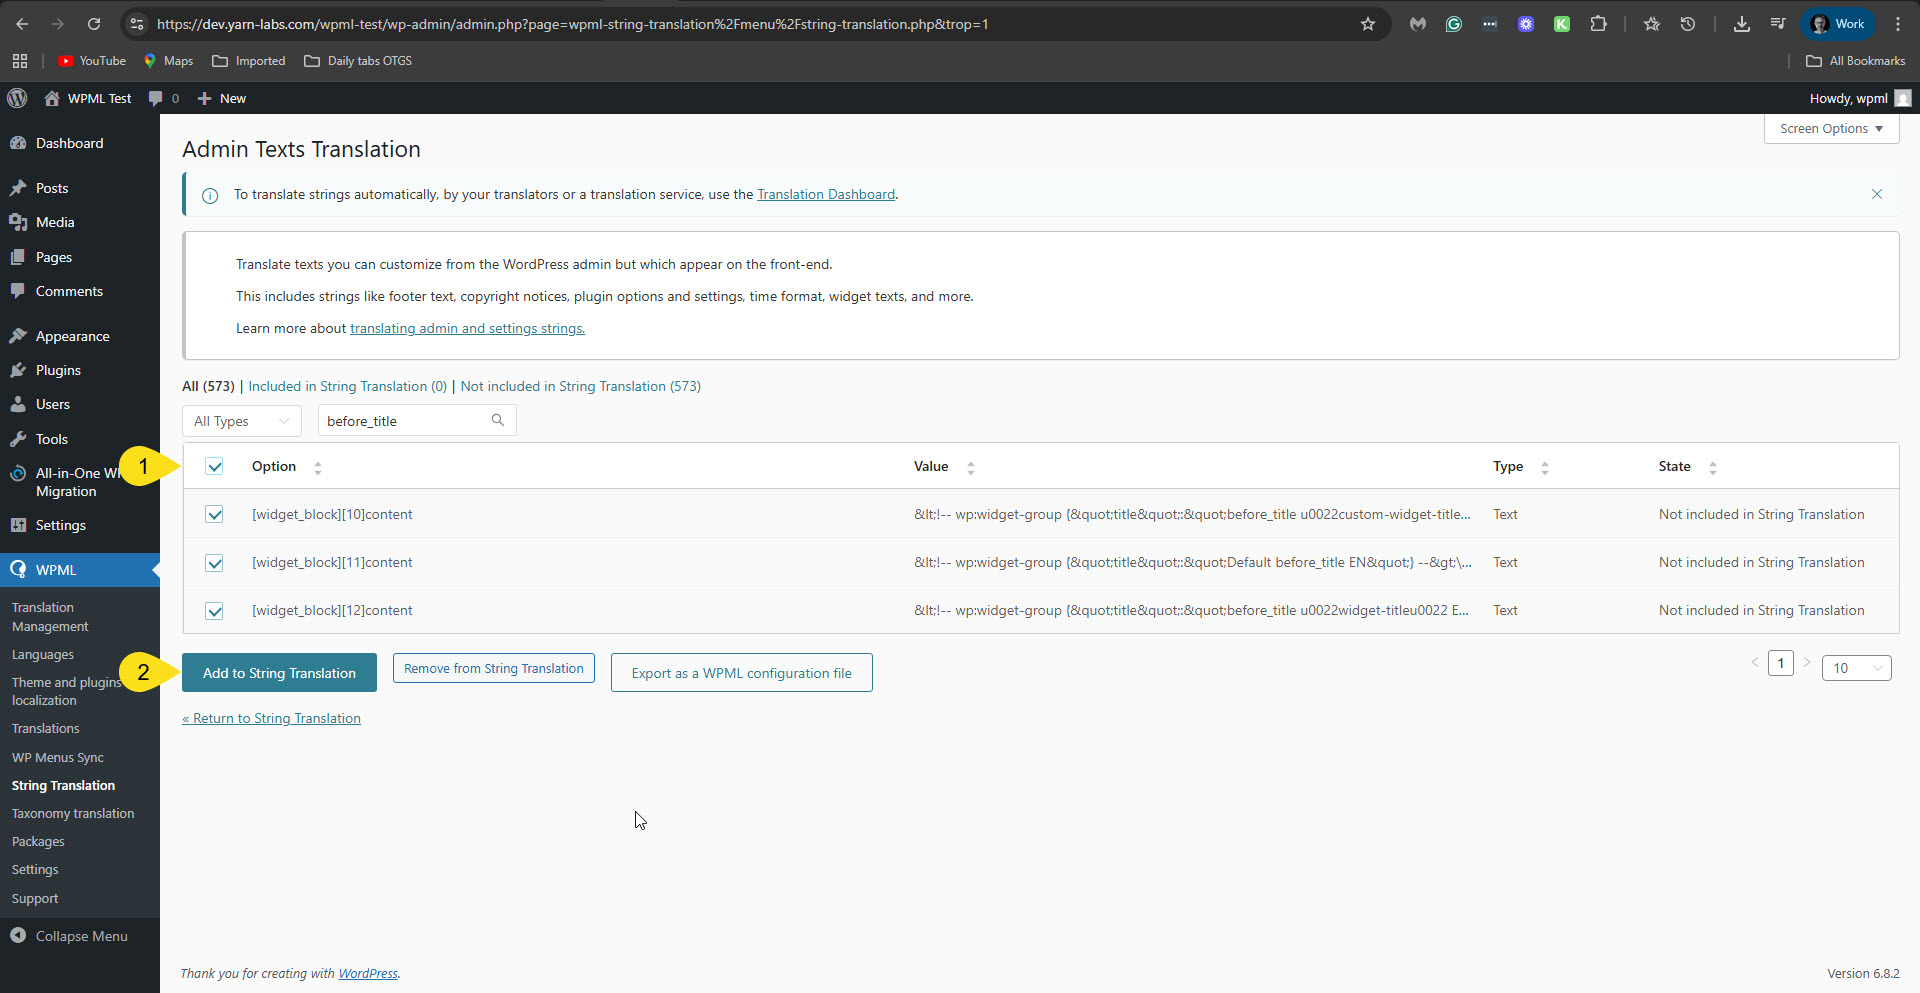Open Translation Management in WPML submenu
Image resolution: width=1920 pixels, height=993 pixels.
coord(50,617)
